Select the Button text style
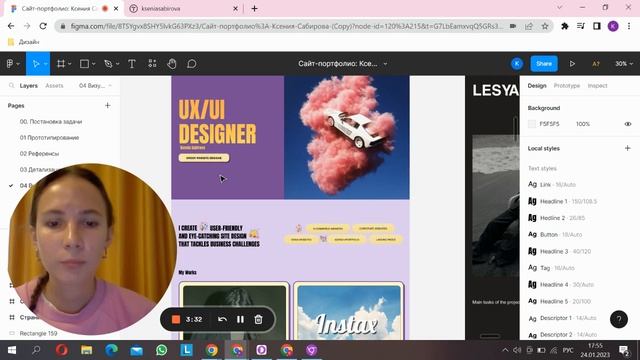 coord(555,235)
